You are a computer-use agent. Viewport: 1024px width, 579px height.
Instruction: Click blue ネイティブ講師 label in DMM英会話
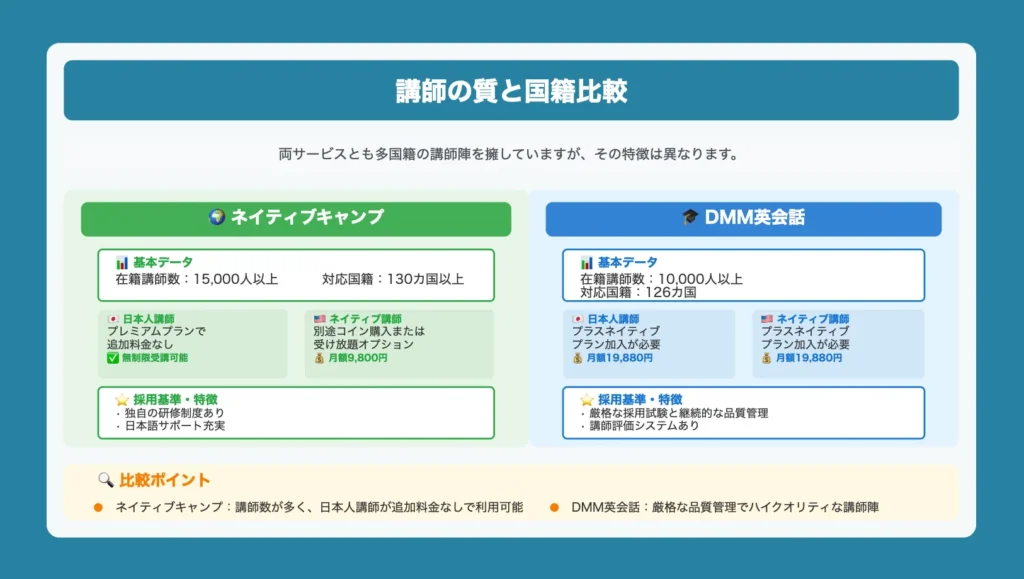812,319
